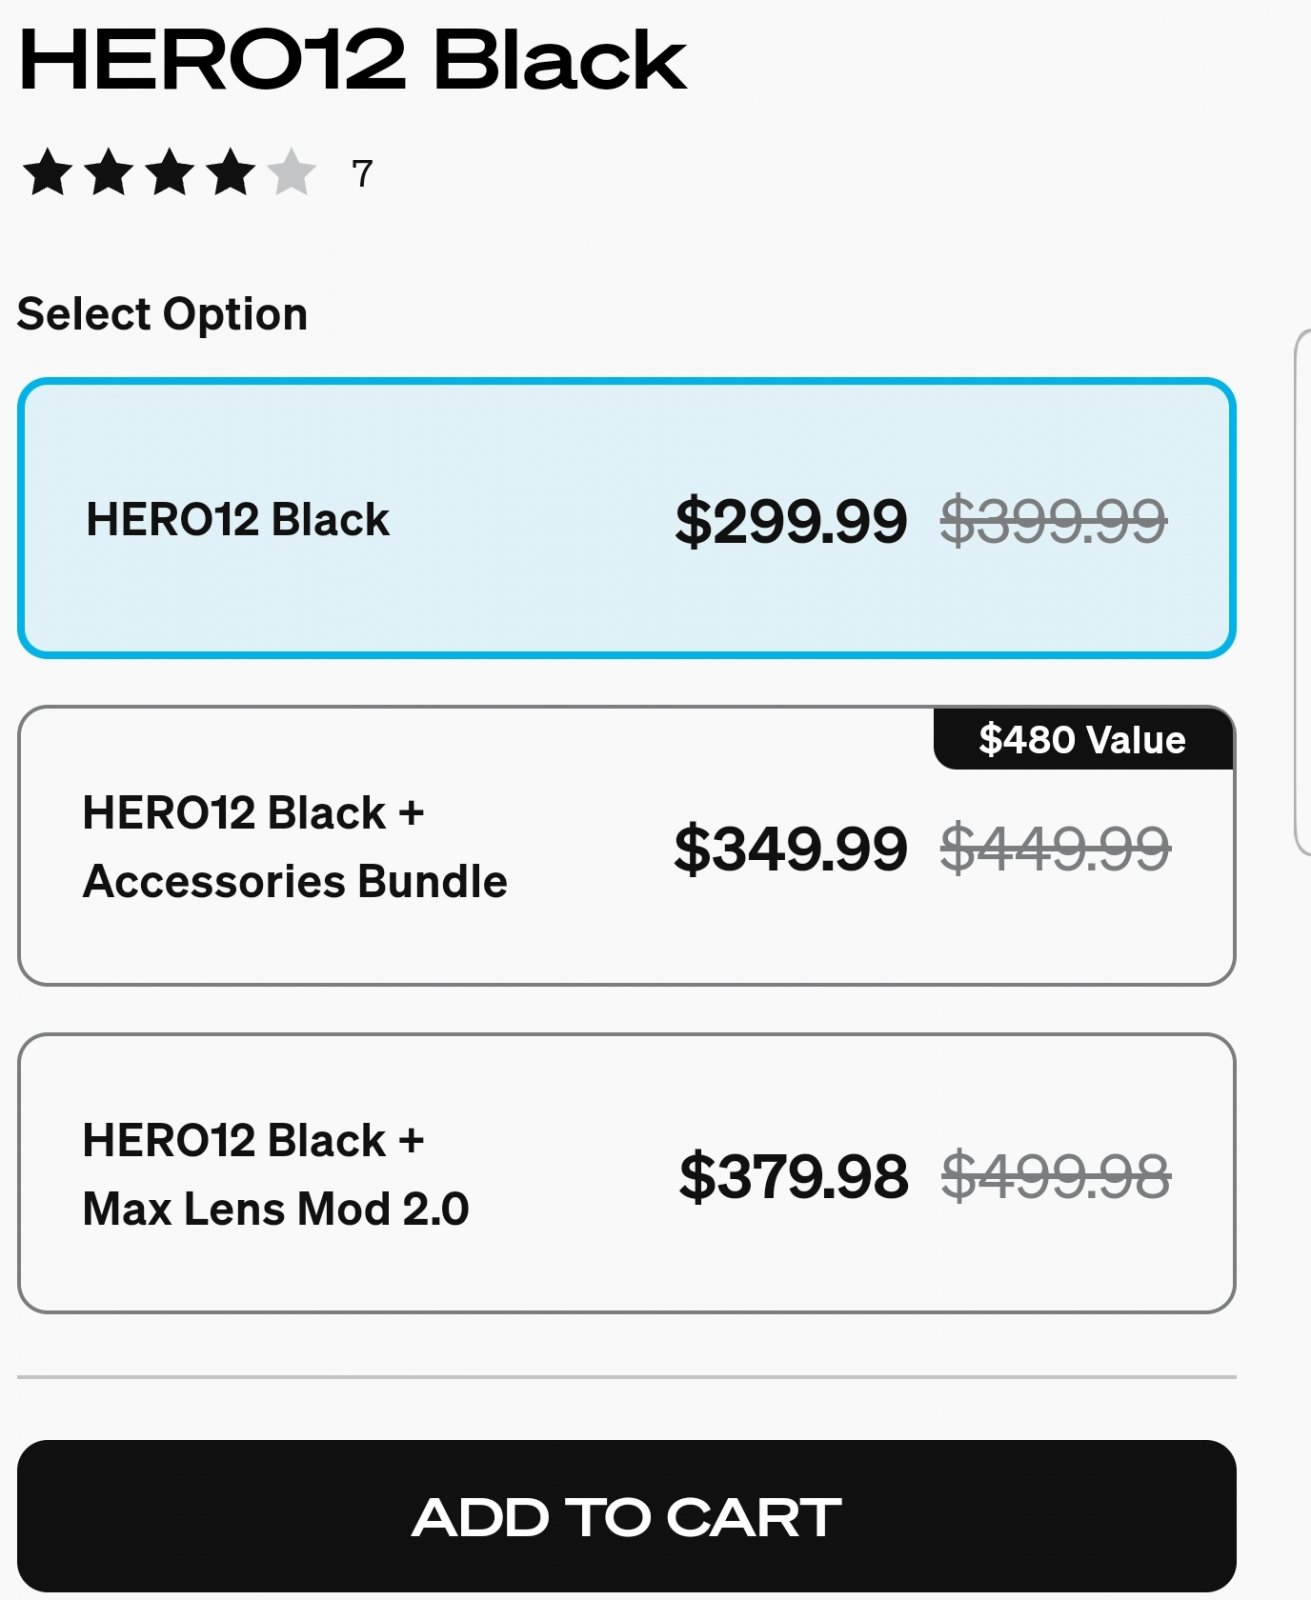
Task: Click the grey fifth rating star
Action: tap(292, 172)
